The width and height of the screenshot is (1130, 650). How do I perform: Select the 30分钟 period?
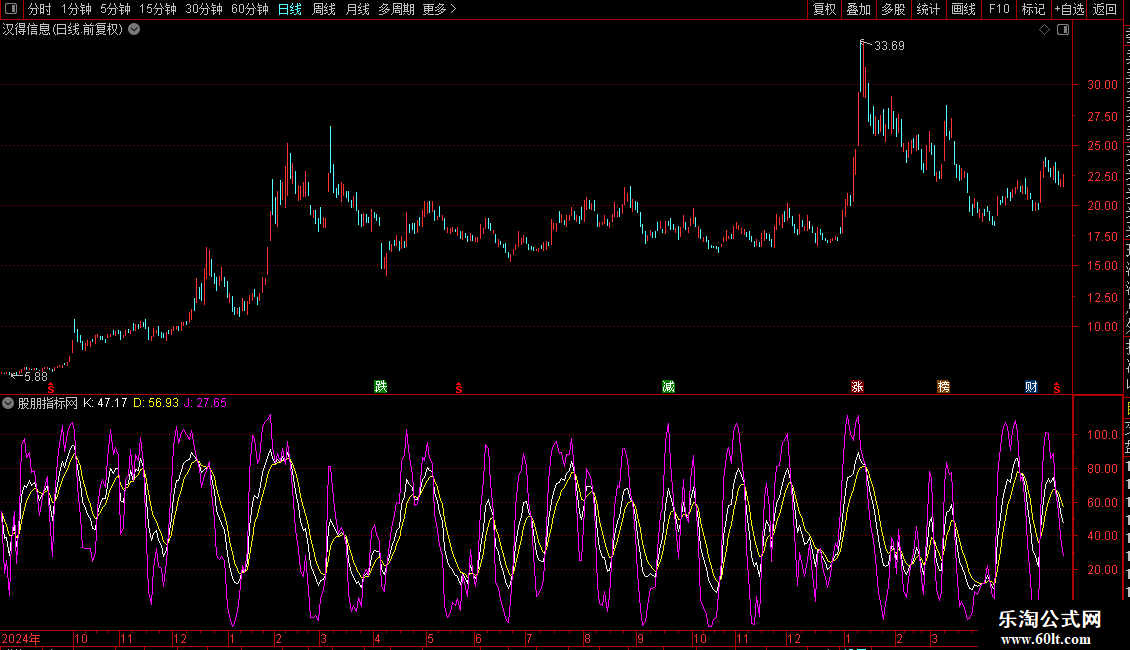pyautogui.click(x=204, y=9)
